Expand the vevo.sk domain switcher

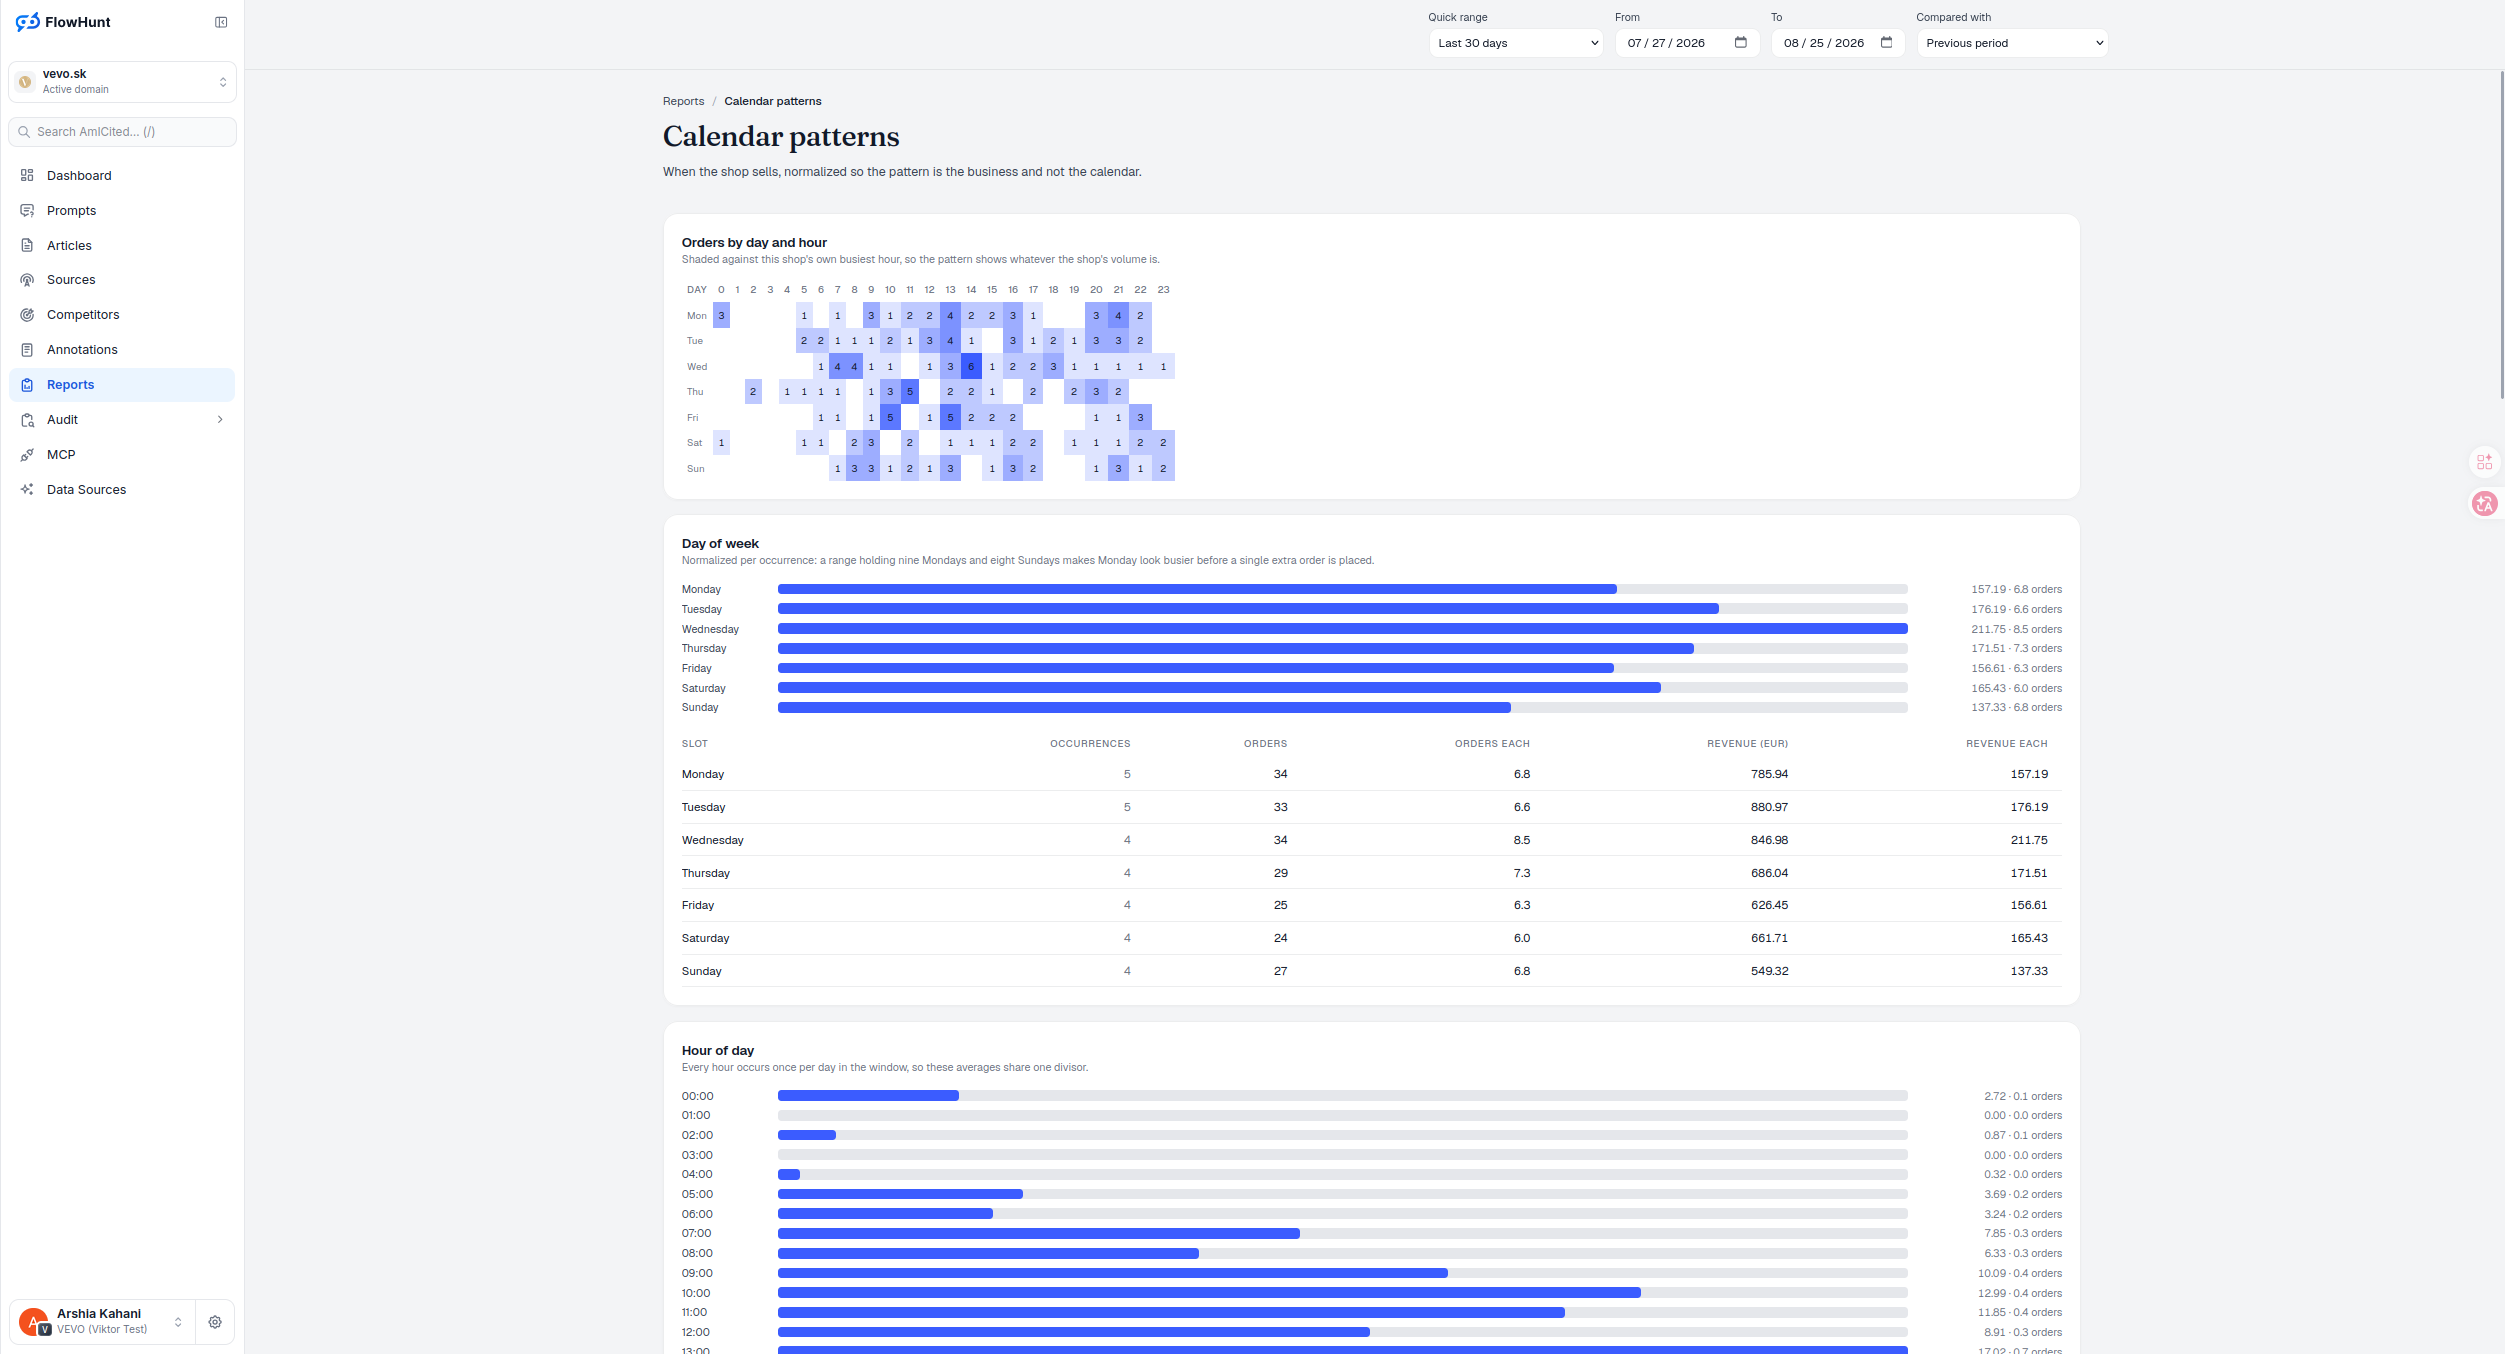[223, 82]
